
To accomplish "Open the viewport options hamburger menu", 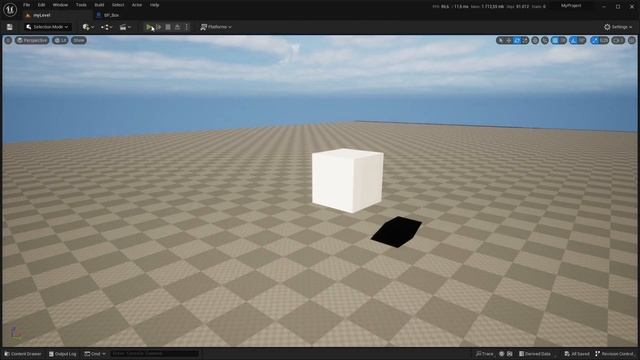I will pos(8,40).
